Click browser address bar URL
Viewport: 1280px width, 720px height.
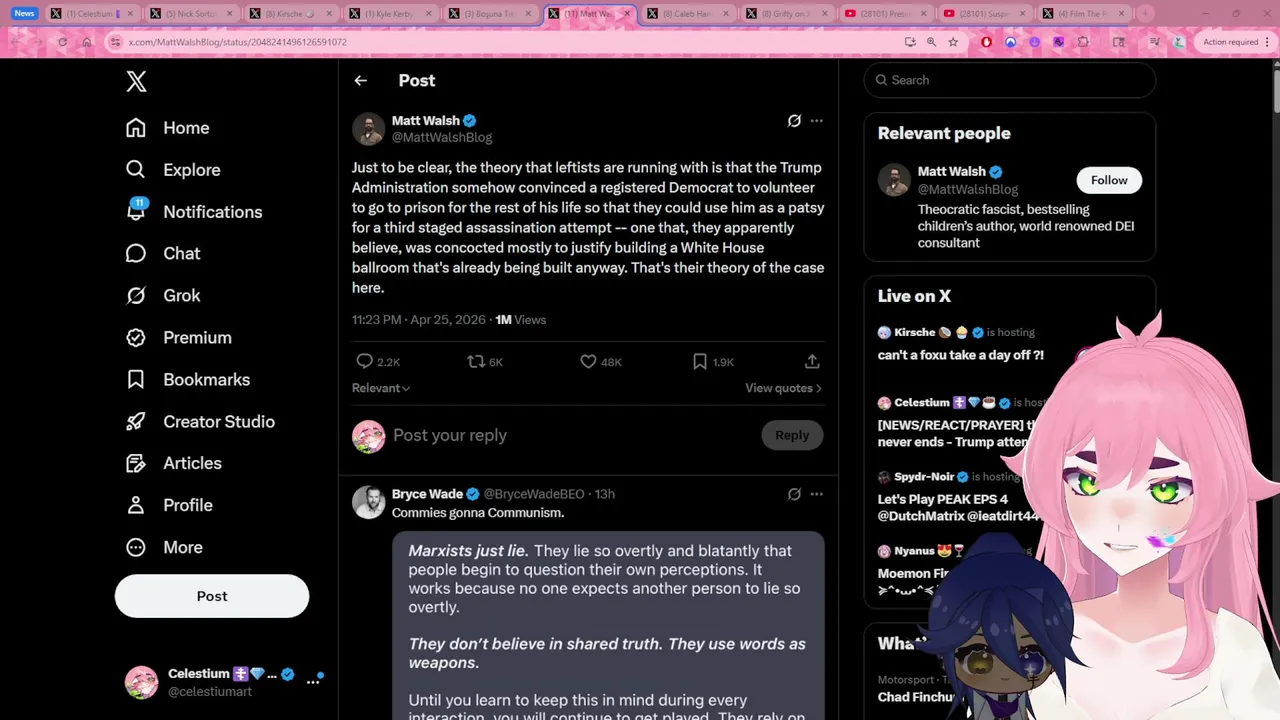click(238, 42)
